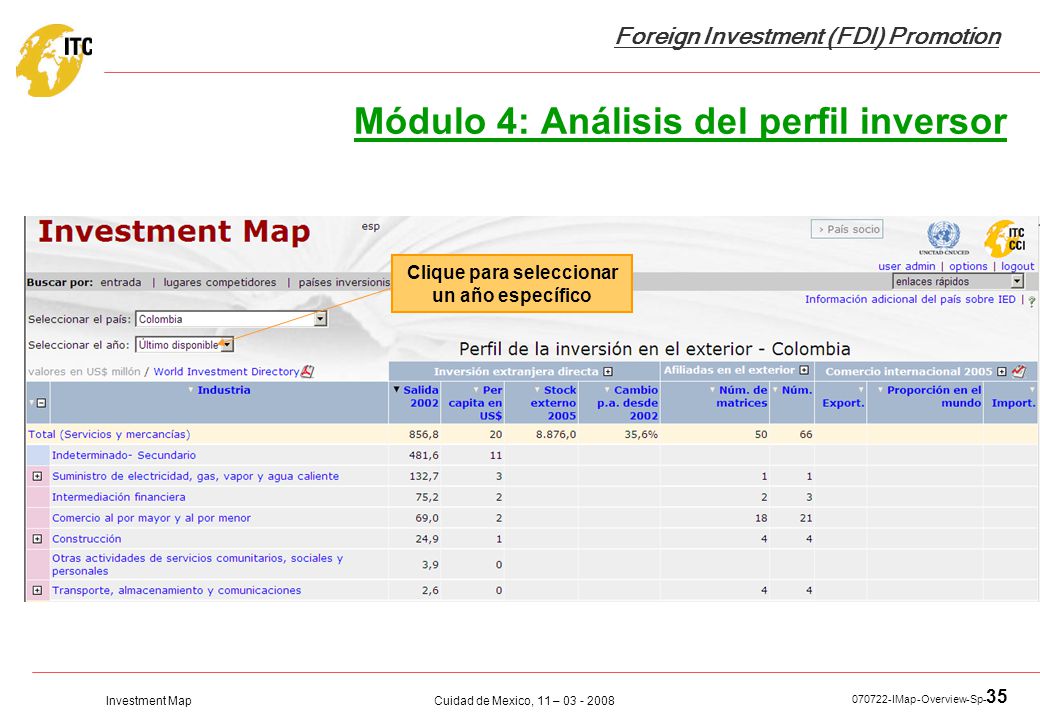Click the 24,9 value in Construcción row
Screen dimensions: 1040x720
pyautogui.click(x=427, y=539)
